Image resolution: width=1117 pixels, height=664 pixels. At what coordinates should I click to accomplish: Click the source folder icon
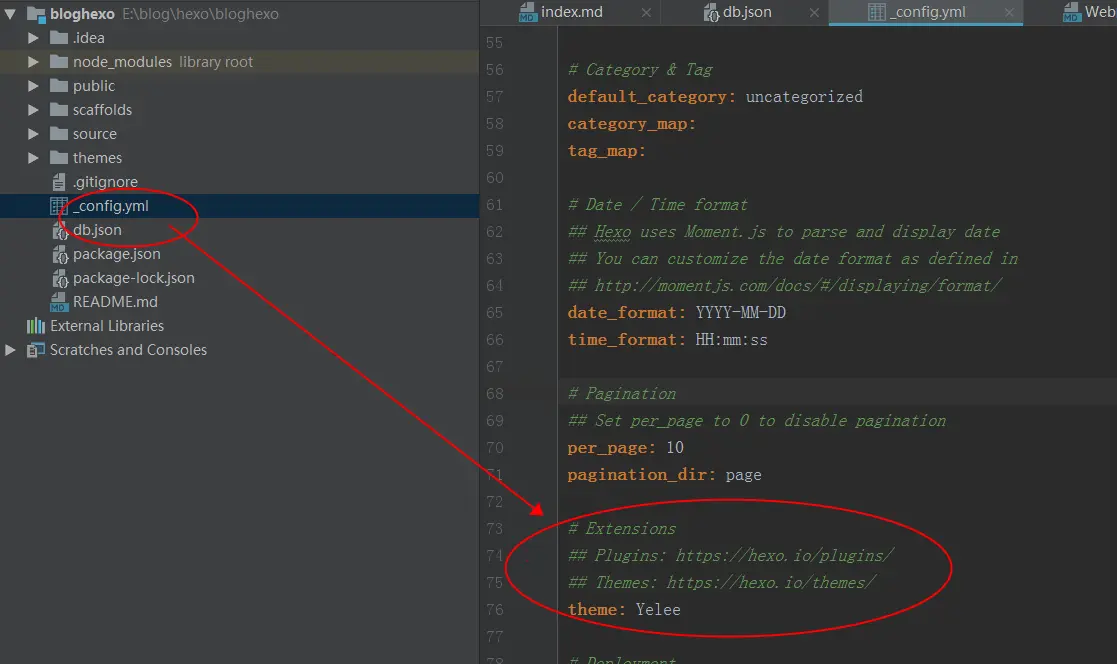pyautogui.click(x=59, y=134)
